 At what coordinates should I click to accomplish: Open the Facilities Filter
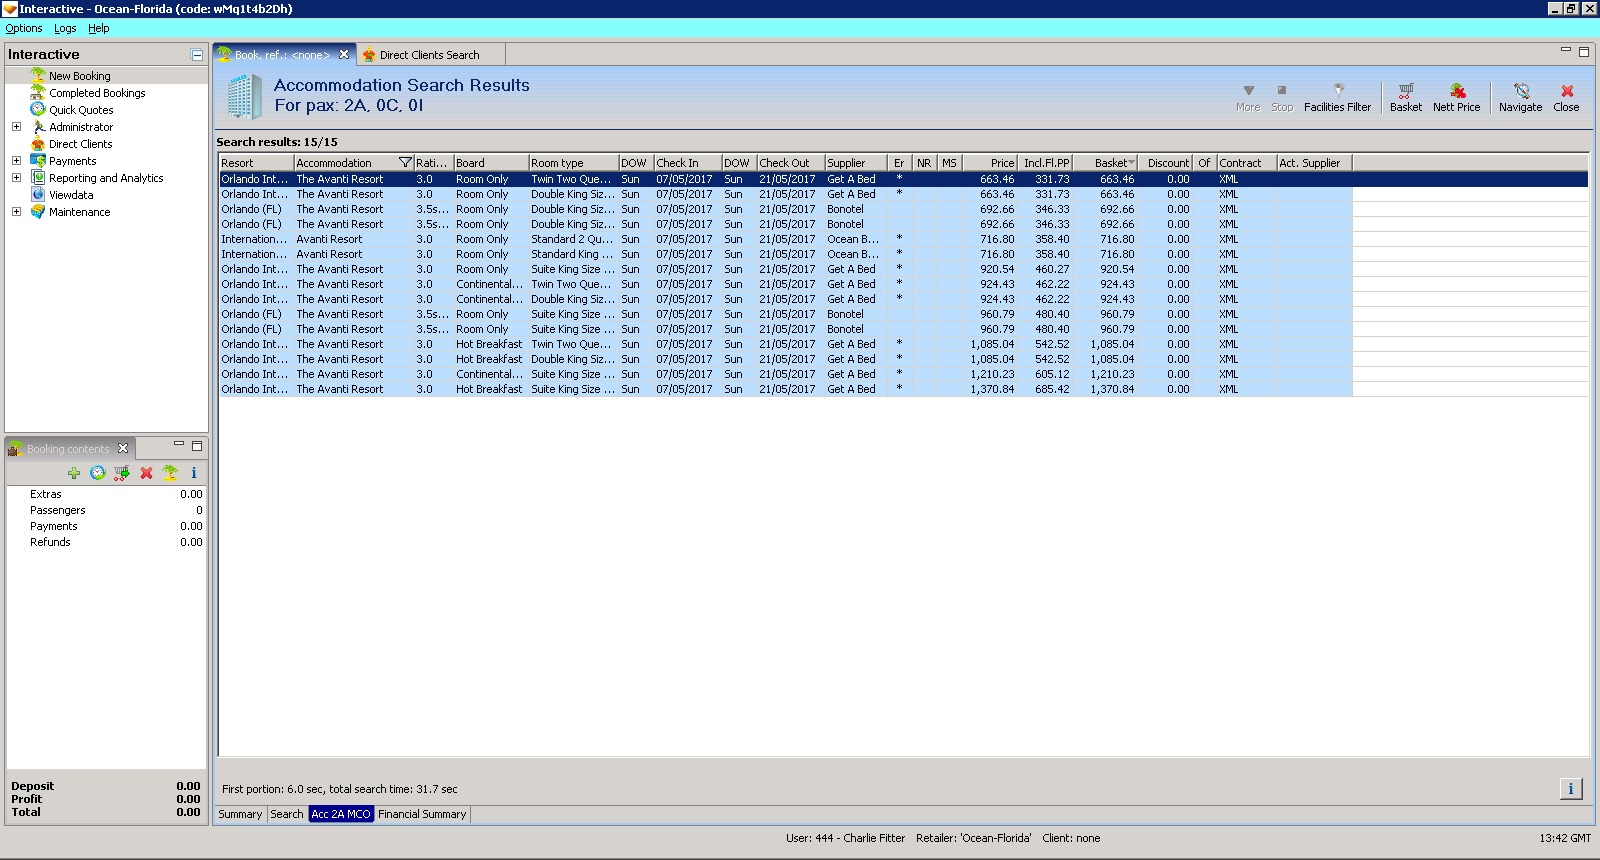[1337, 98]
